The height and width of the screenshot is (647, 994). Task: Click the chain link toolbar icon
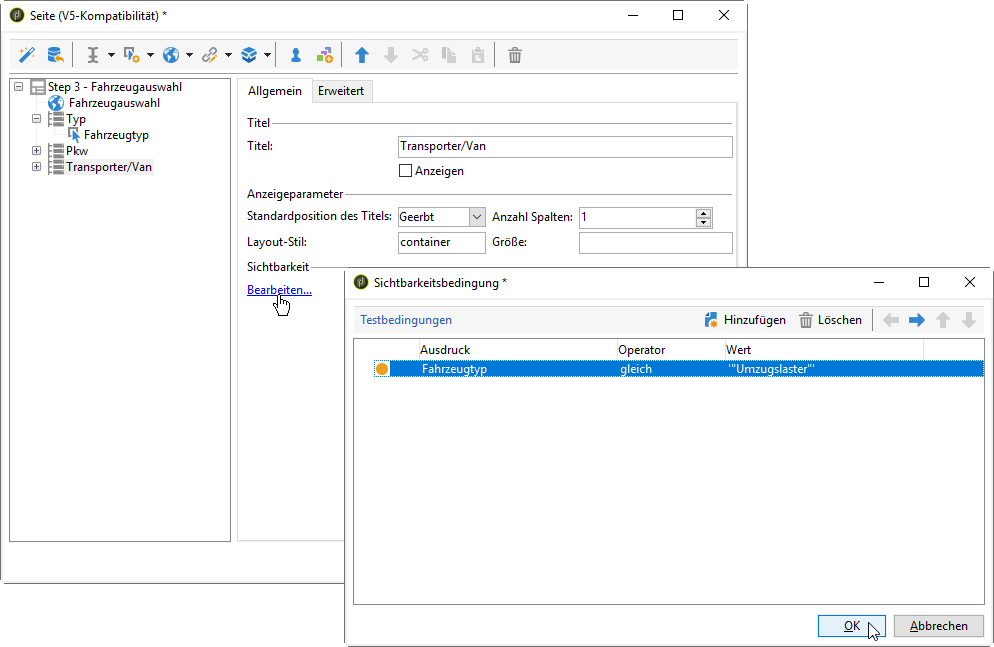[209, 55]
